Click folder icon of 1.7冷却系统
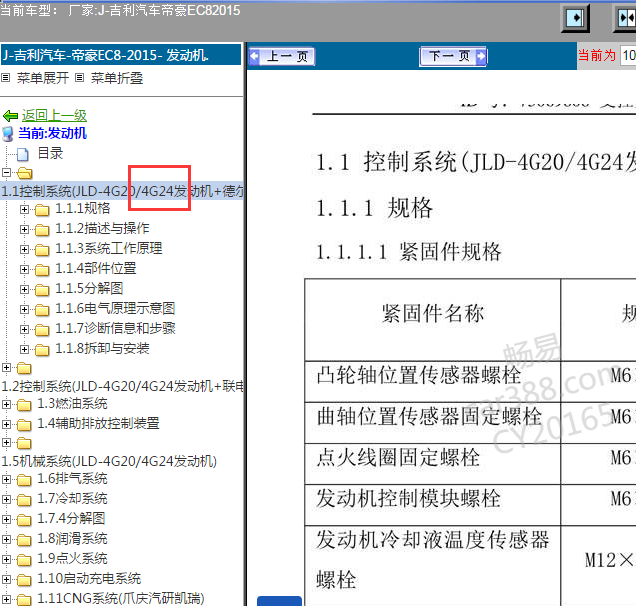This screenshot has width=636, height=606. (24, 499)
